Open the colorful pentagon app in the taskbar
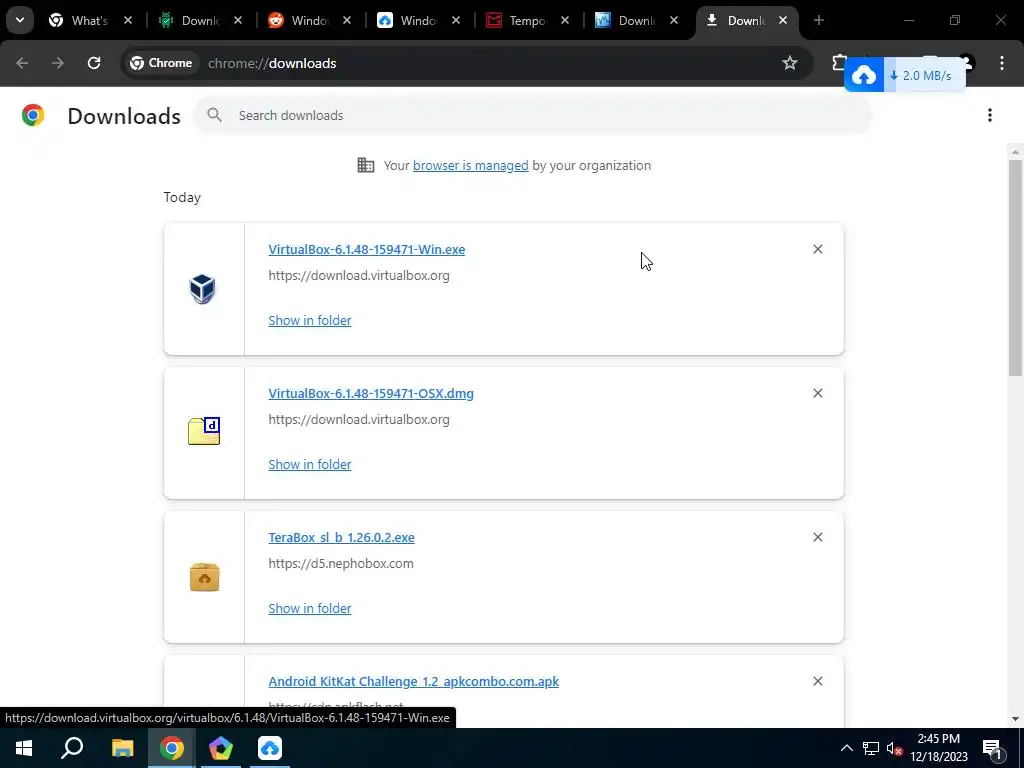The width and height of the screenshot is (1024, 768). click(x=221, y=748)
